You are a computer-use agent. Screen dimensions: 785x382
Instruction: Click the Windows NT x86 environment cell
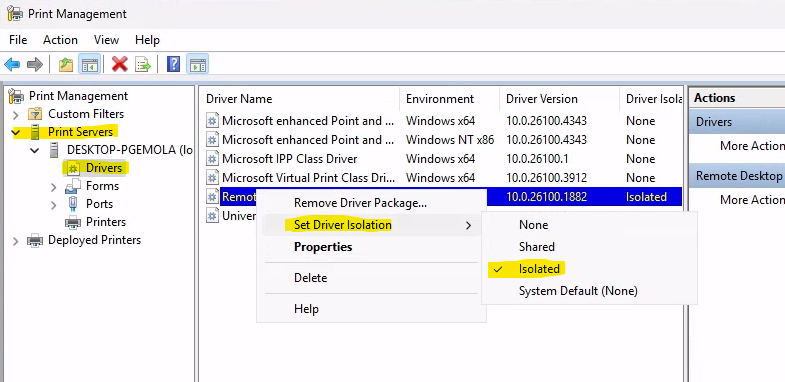point(450,140)
